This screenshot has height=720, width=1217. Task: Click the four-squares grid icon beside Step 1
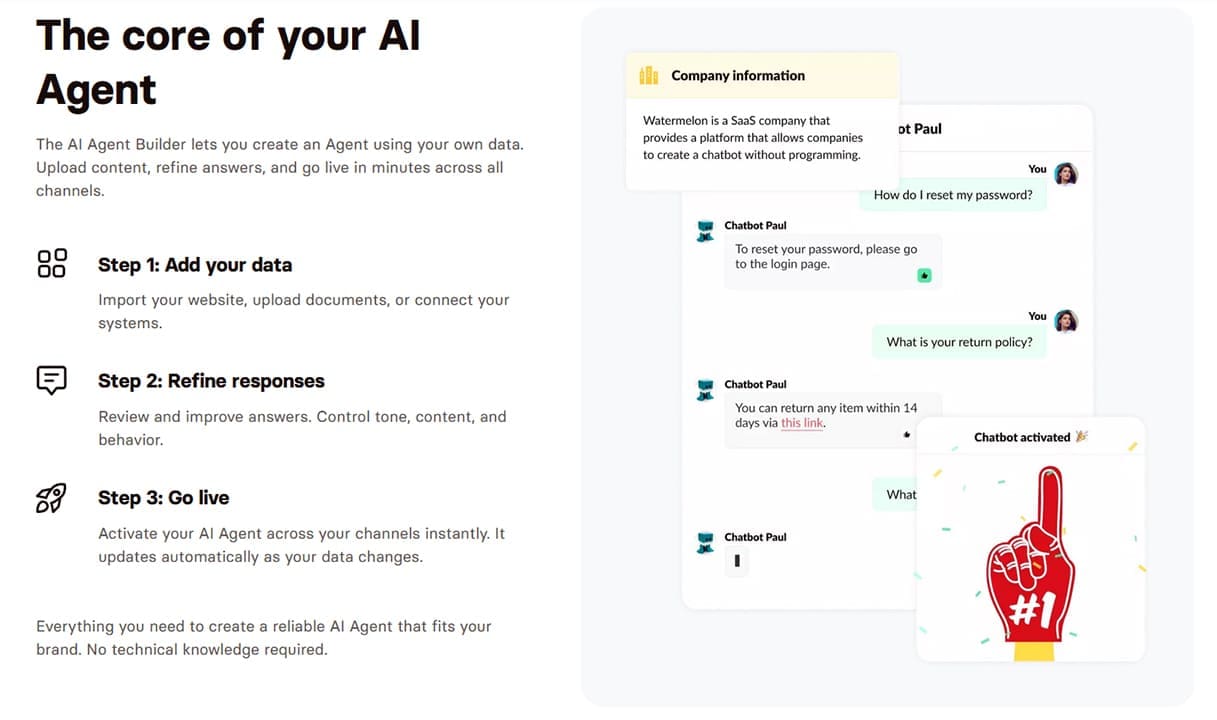(51, 263)
